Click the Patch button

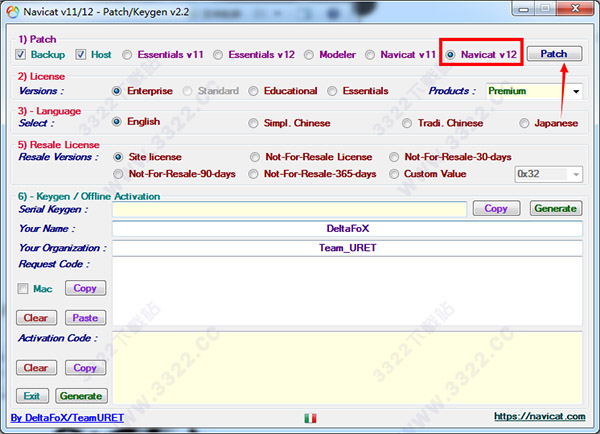554,54
